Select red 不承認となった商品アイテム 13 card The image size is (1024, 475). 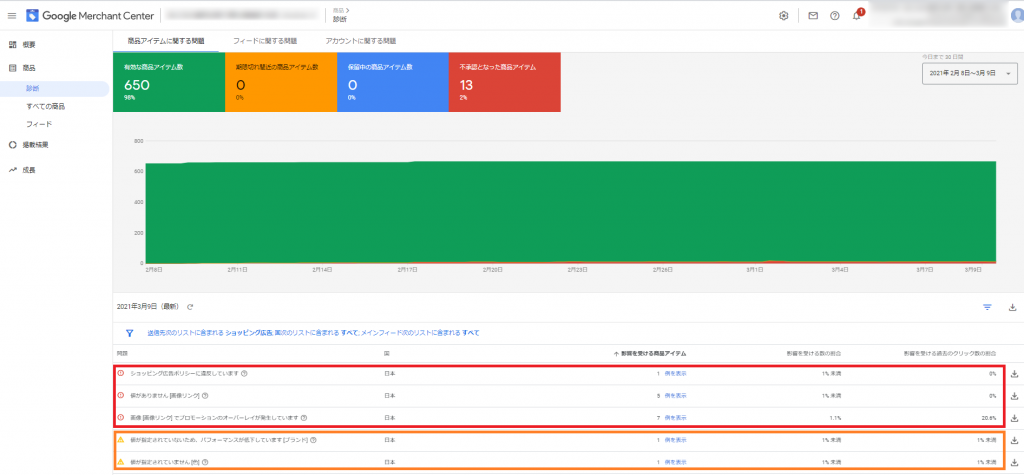pyautogui.click(x=505, y=82)
